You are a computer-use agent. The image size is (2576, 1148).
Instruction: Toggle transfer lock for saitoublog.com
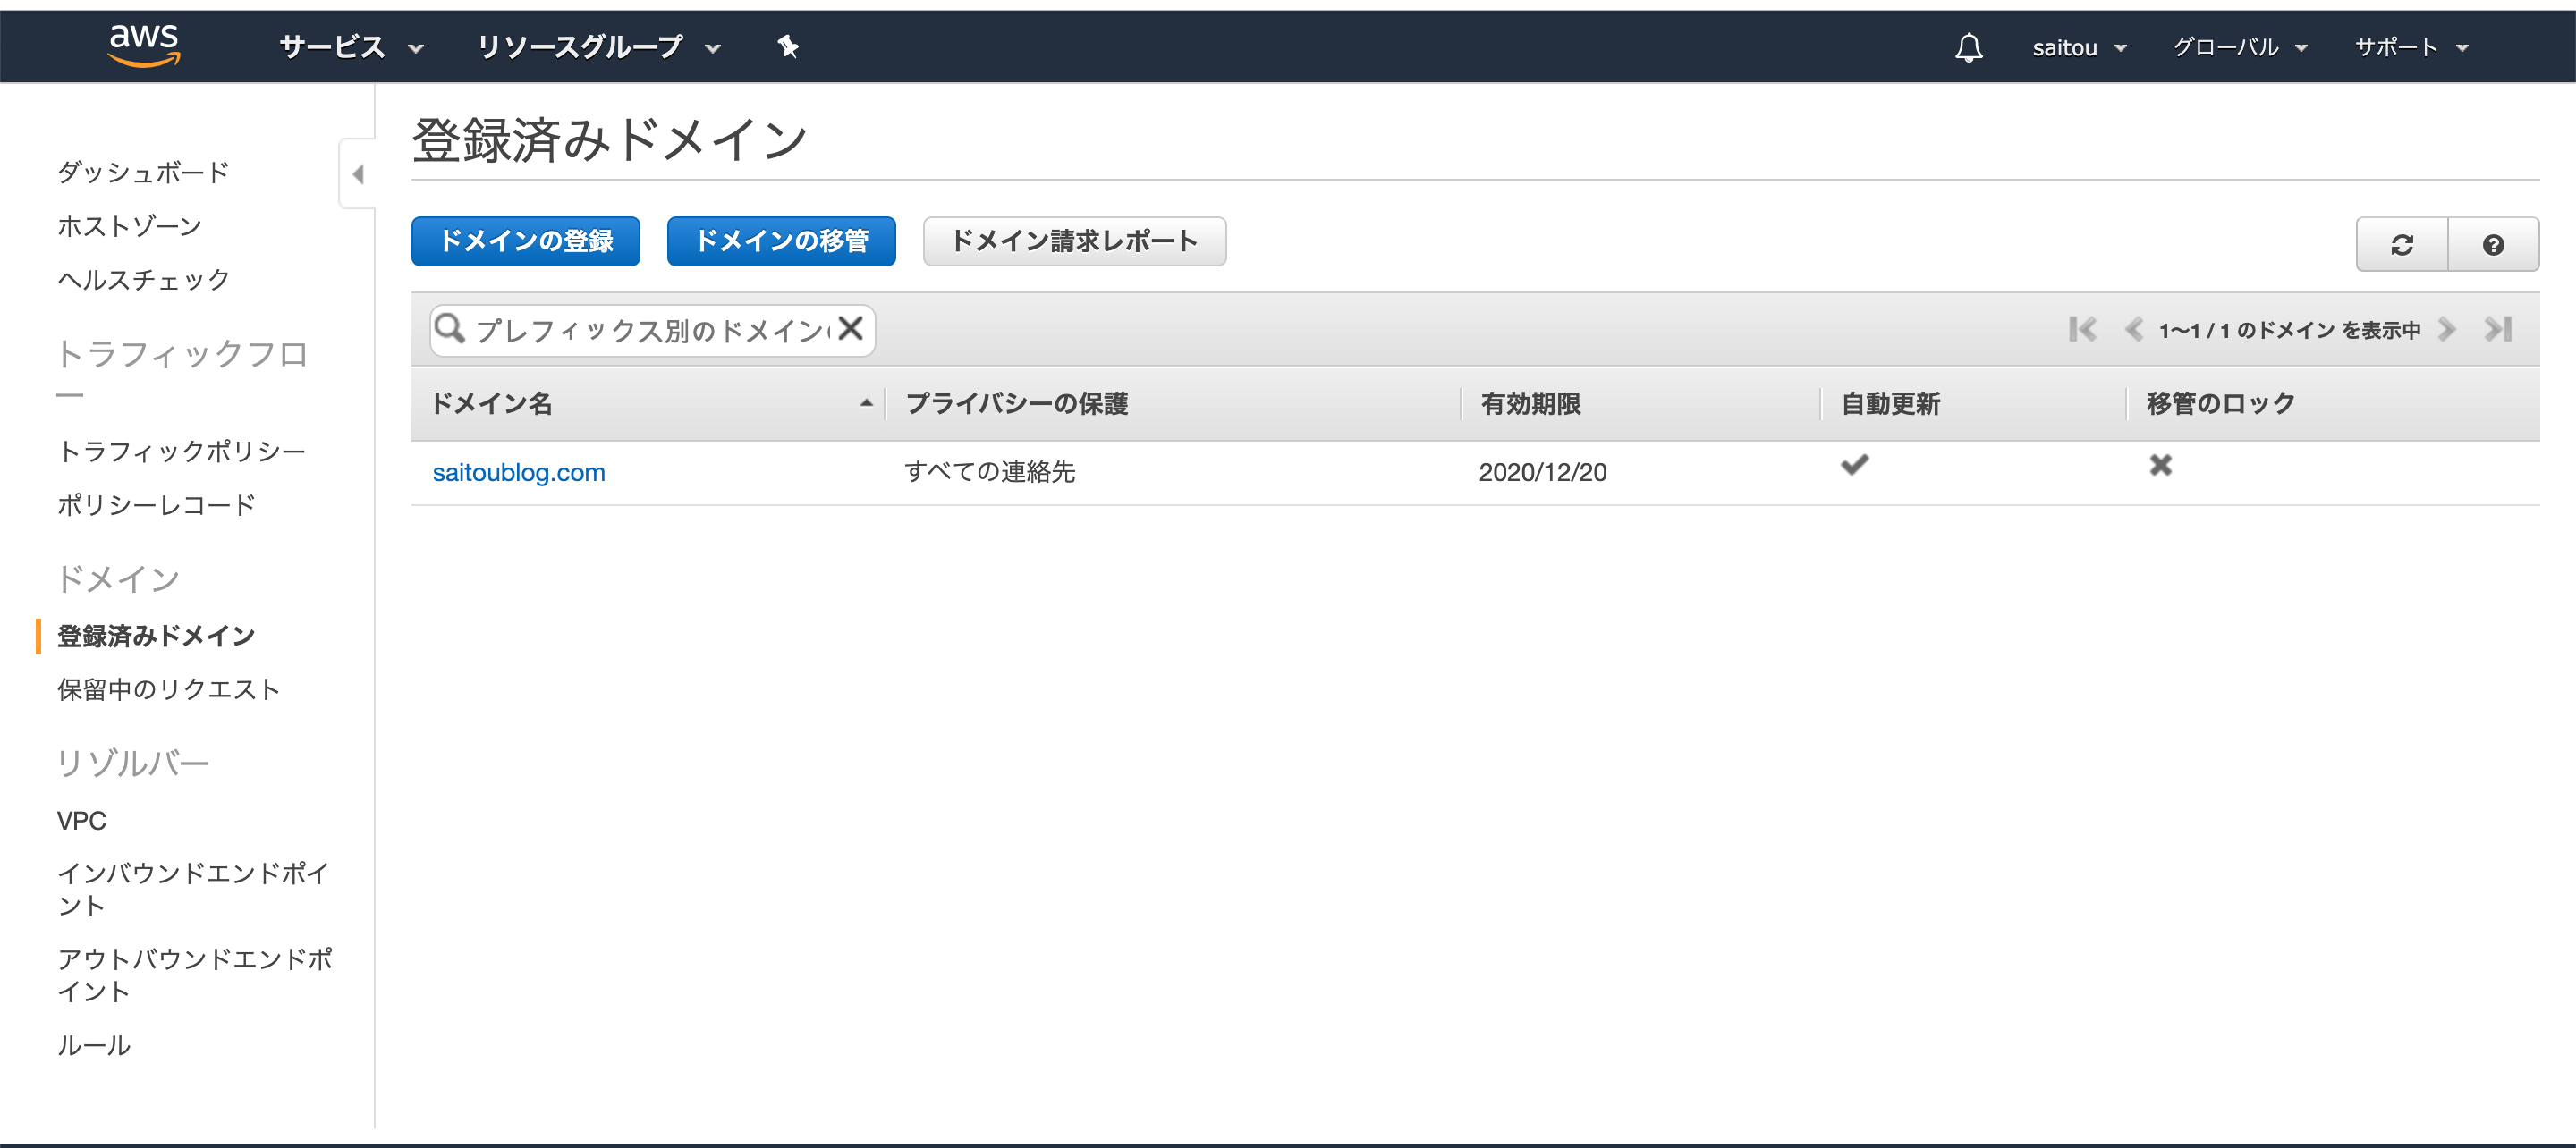2160,464
